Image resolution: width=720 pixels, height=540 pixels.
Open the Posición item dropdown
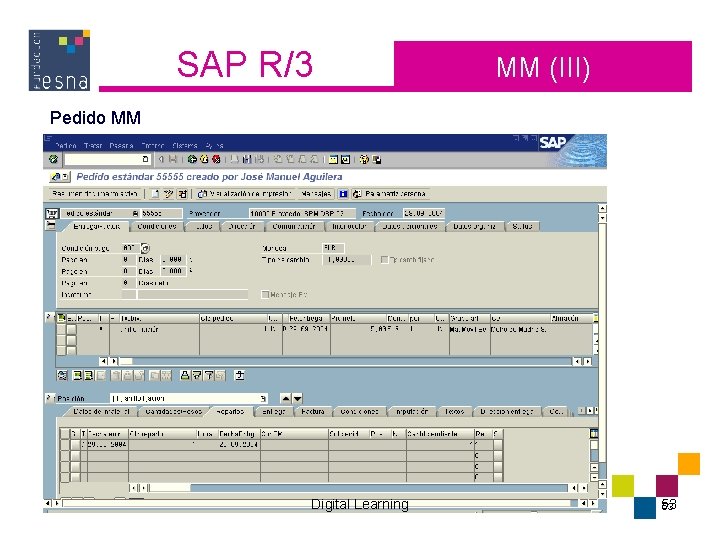point(263,399)
